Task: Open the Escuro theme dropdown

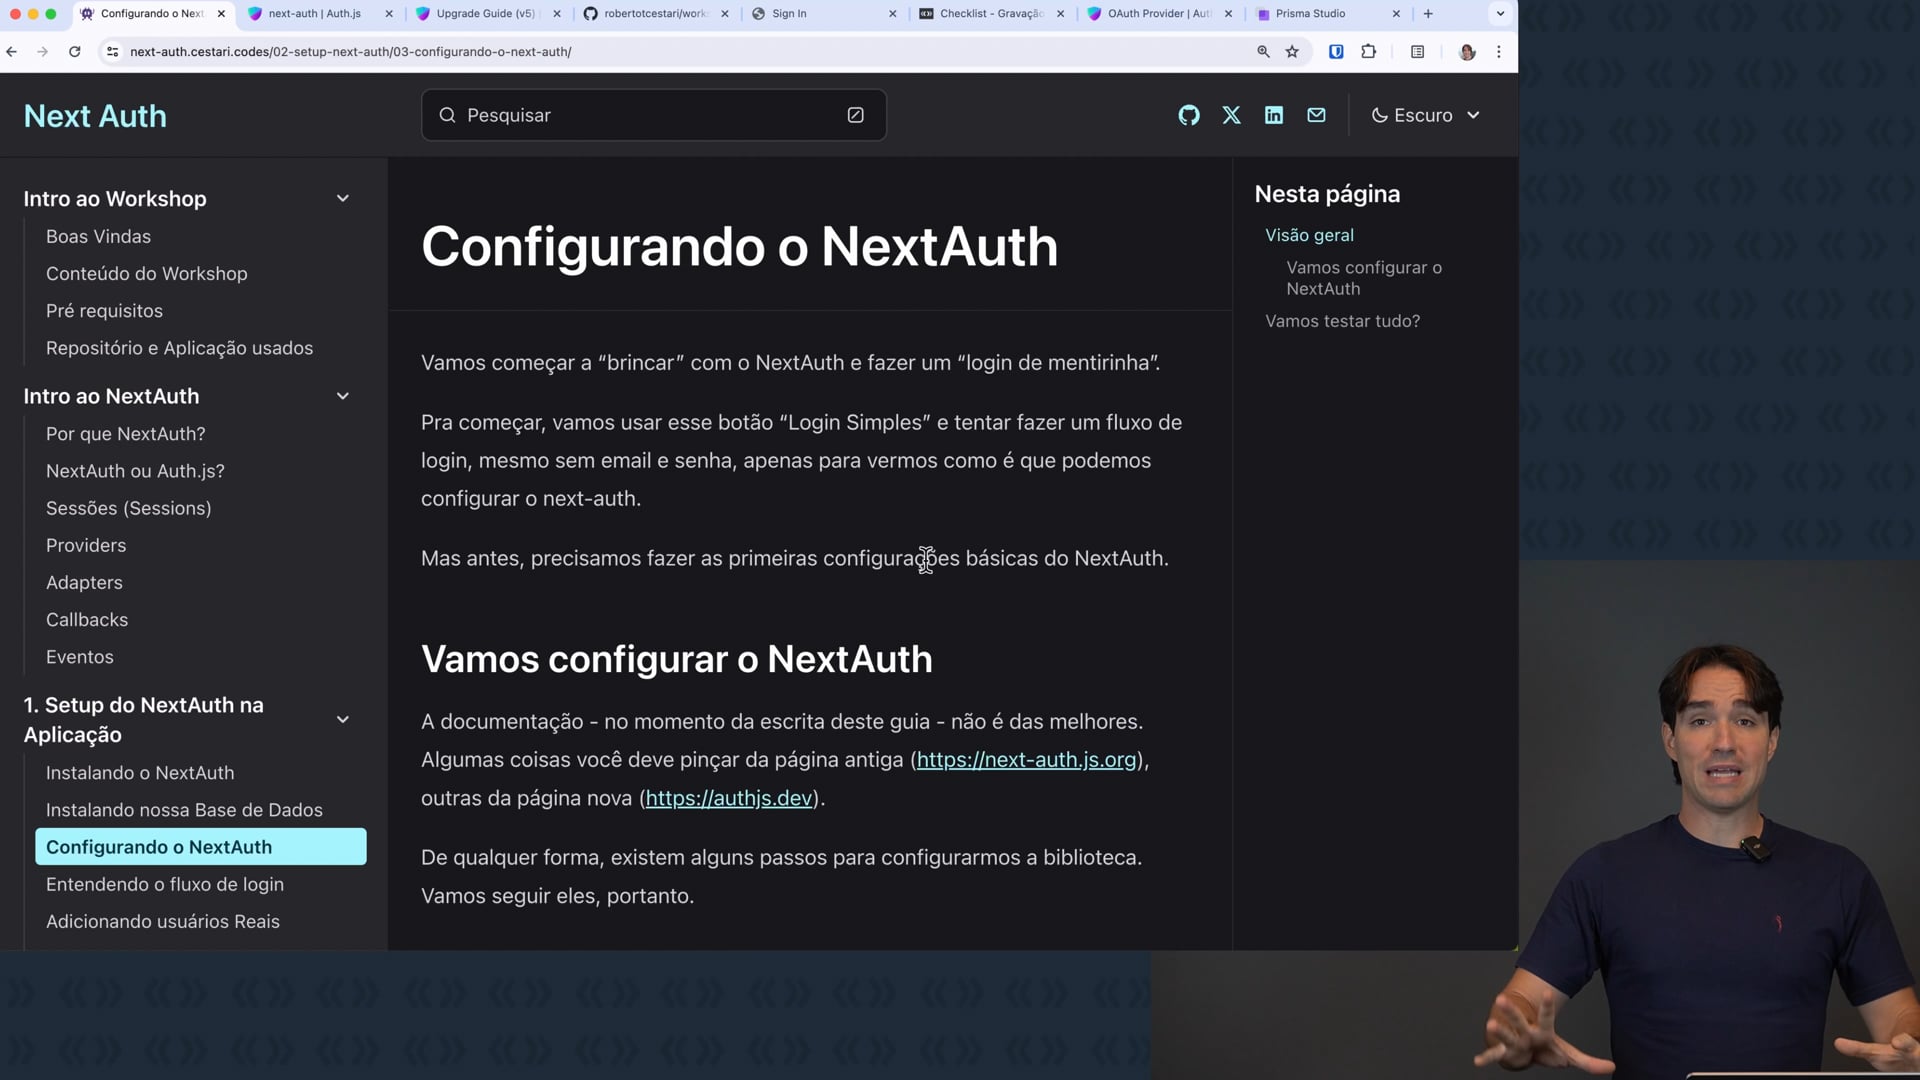Action: point(1425,115)
